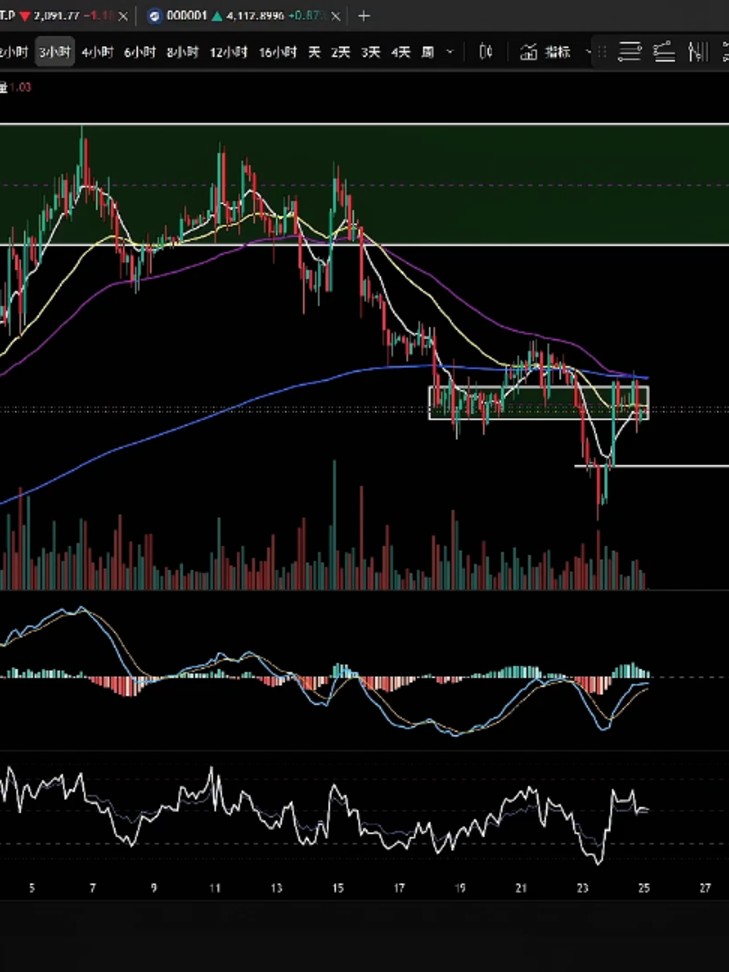Image resolution: width=729 pixels, height=972 pixels.
Task: Select the 3小时 timeframe
Action: click(55, 53)
